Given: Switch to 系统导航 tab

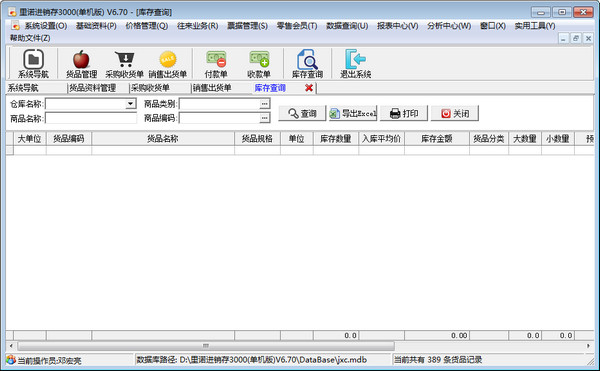Looking at the screenshot, I should pos(23,88).
